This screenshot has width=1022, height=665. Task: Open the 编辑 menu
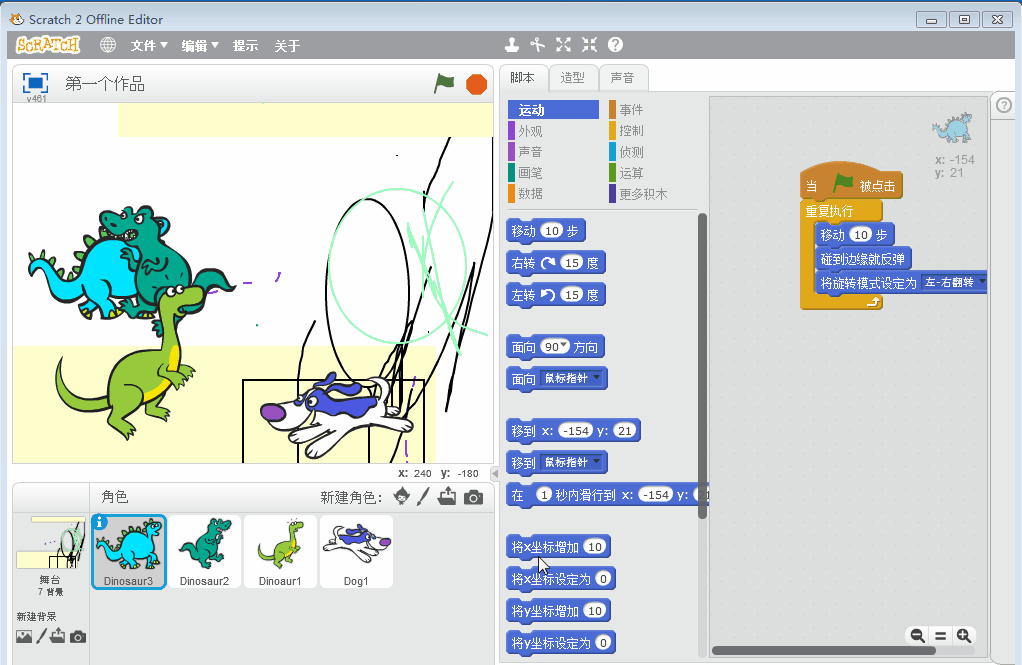pos(199,46)
